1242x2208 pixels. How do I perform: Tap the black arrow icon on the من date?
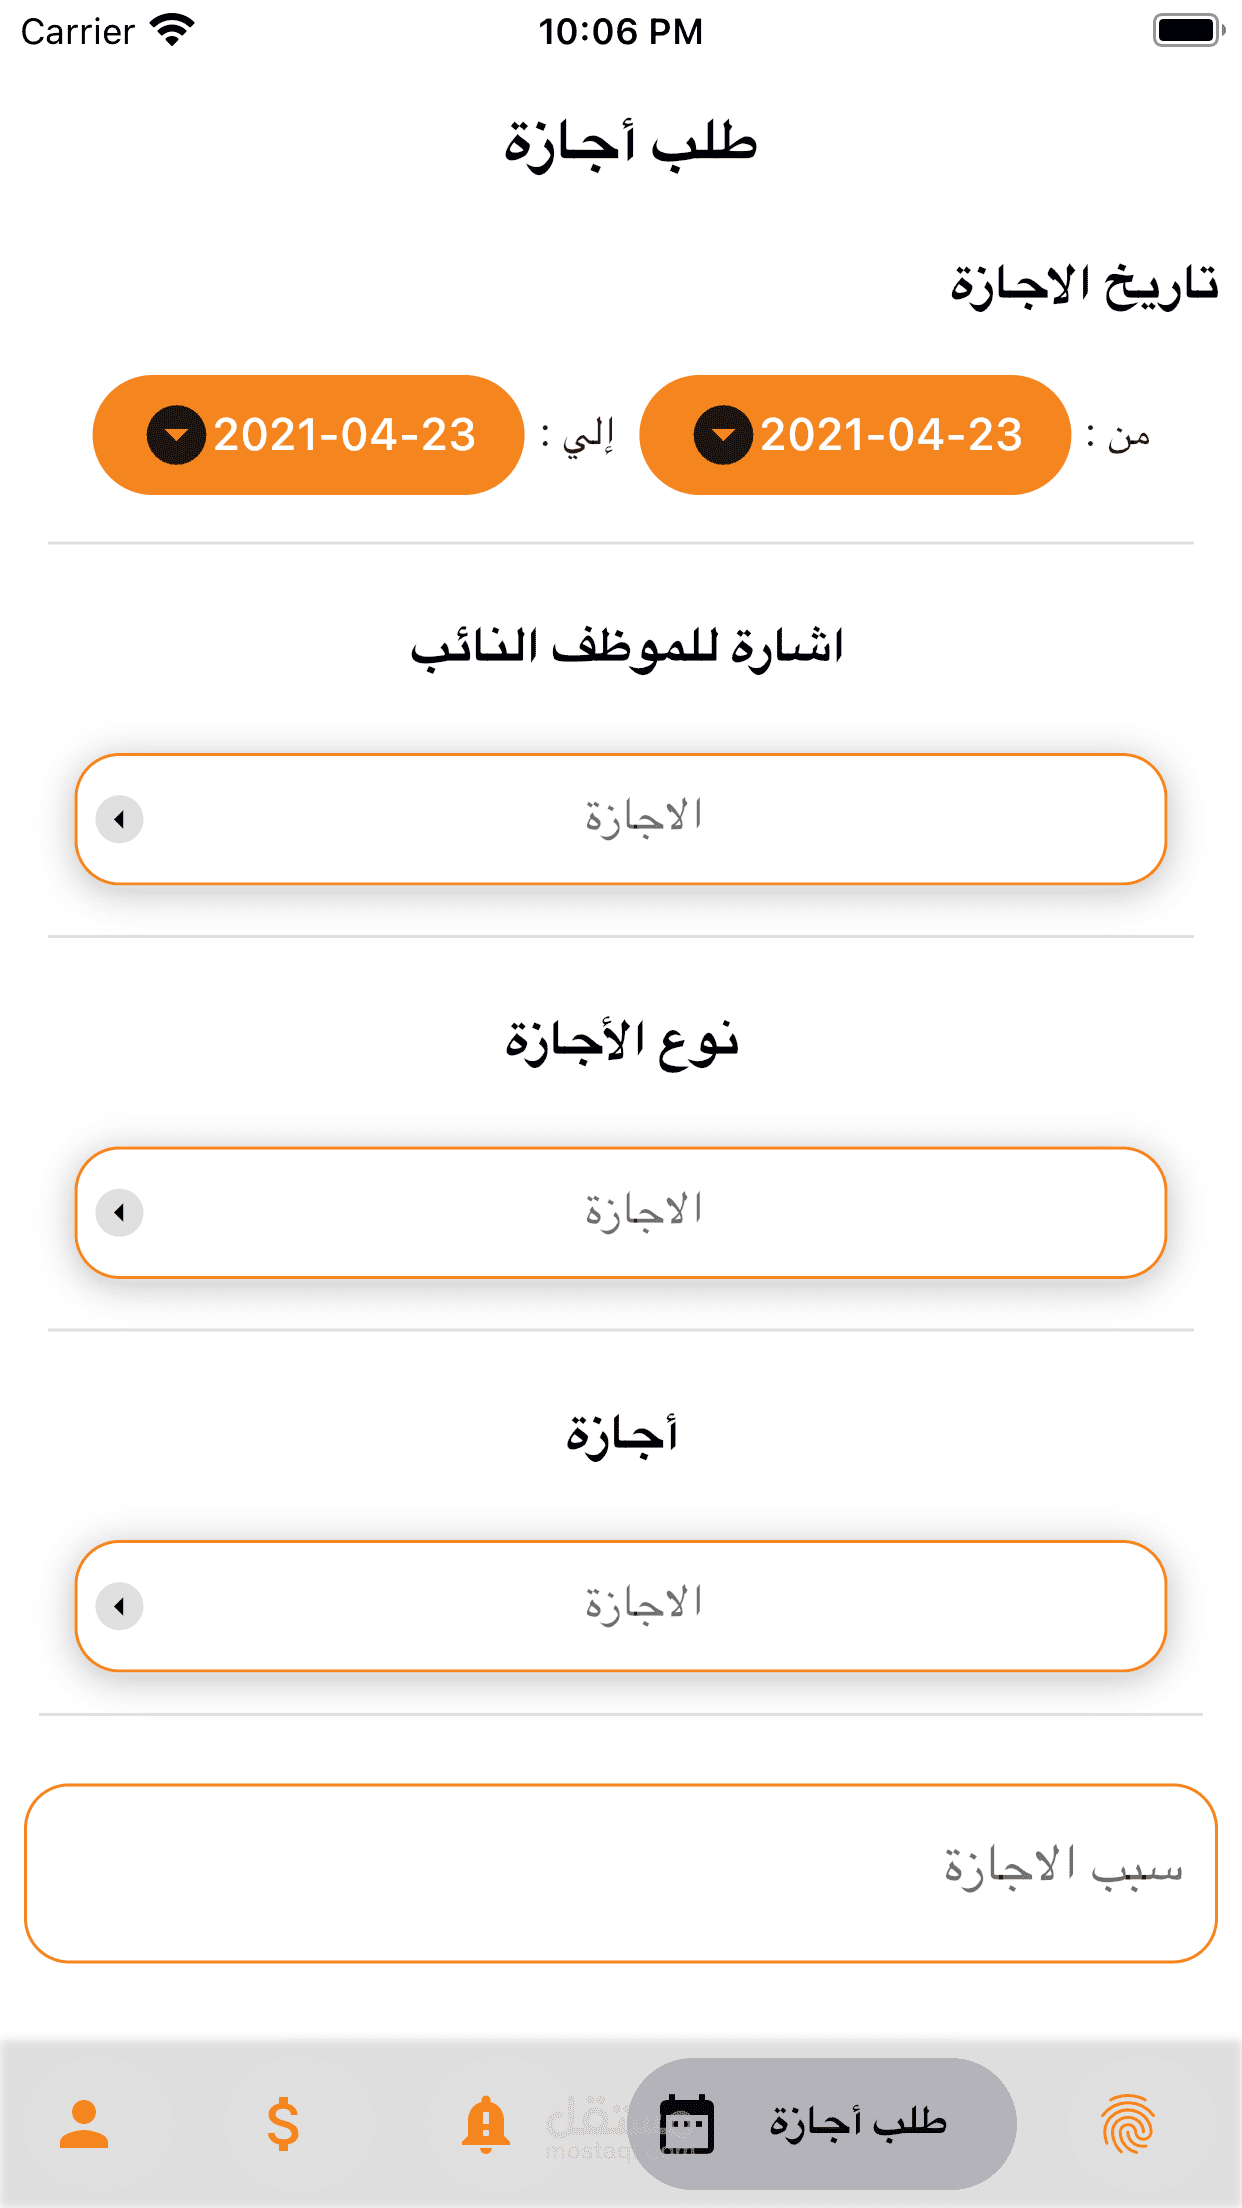(723, 435)
